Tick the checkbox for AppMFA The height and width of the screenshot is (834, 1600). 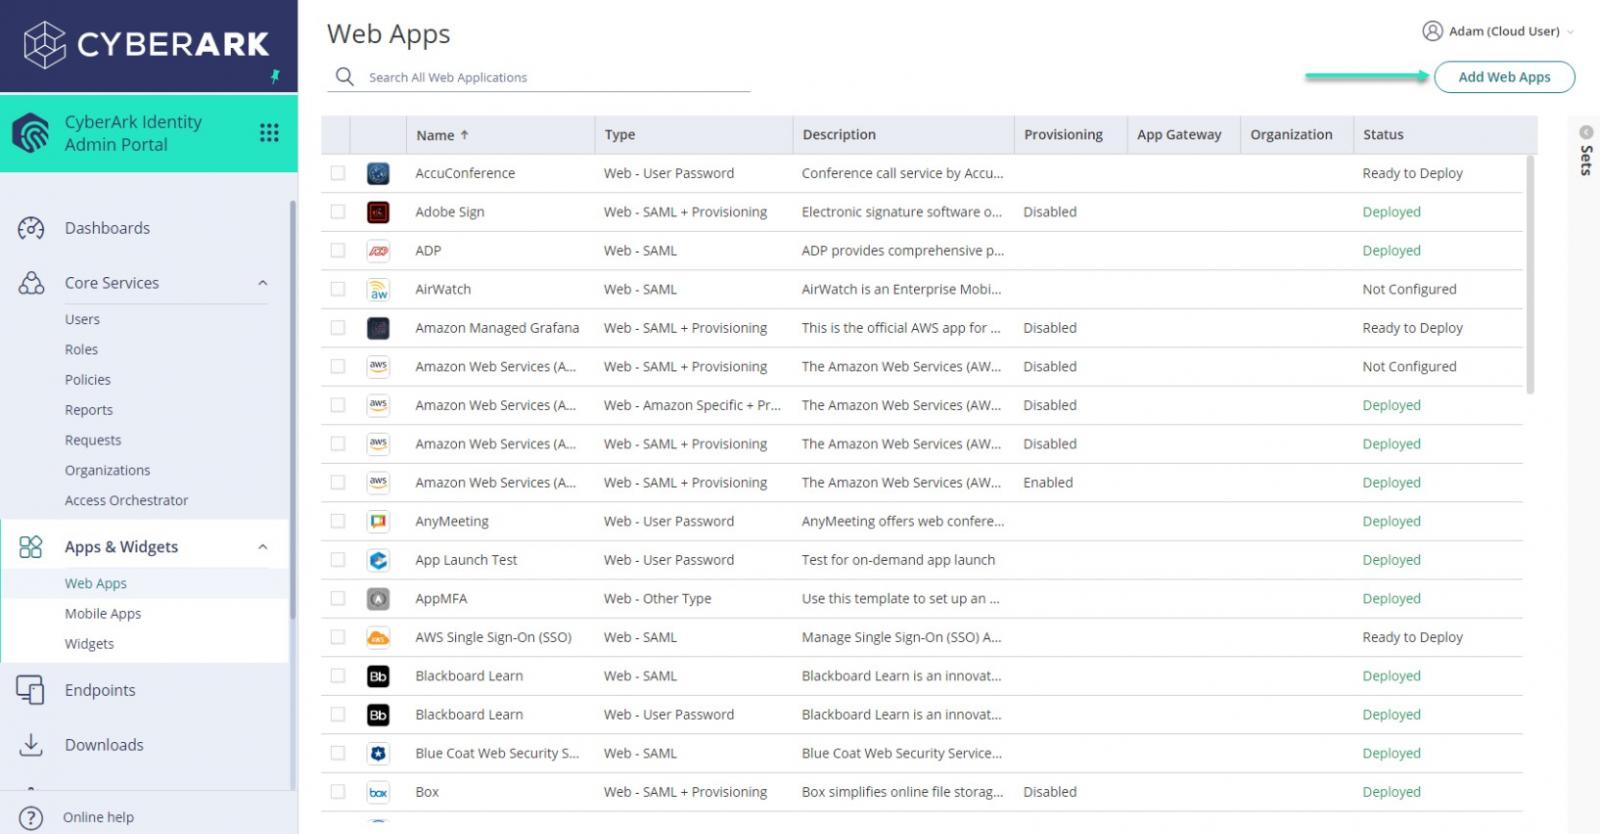(x=338, y=598)
